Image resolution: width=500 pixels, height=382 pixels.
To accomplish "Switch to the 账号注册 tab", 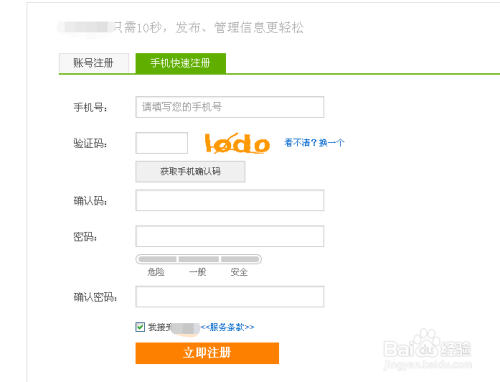I will click(x=94, y=63).
